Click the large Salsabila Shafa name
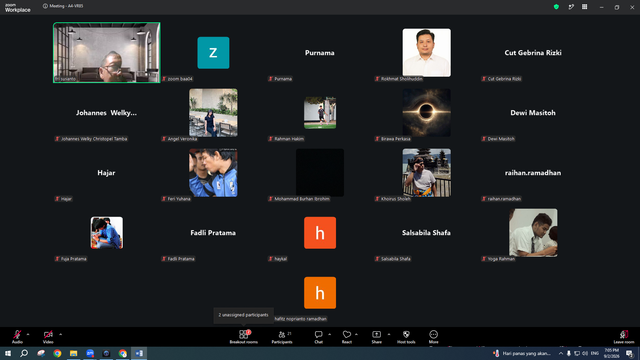 tap(426, 233)
